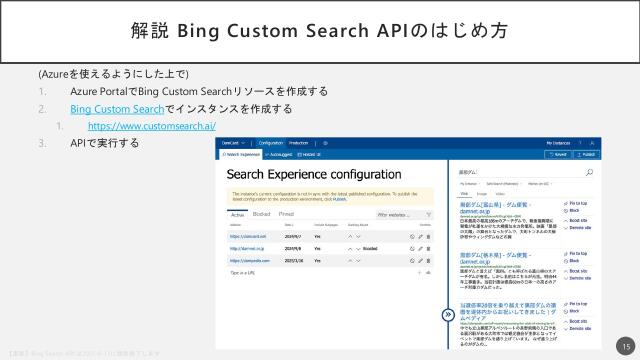Image resolution: width=640 pixels, height=360 pixels.
Task: Edit pencil icon in damcard.net row
Action: (420, 237)
